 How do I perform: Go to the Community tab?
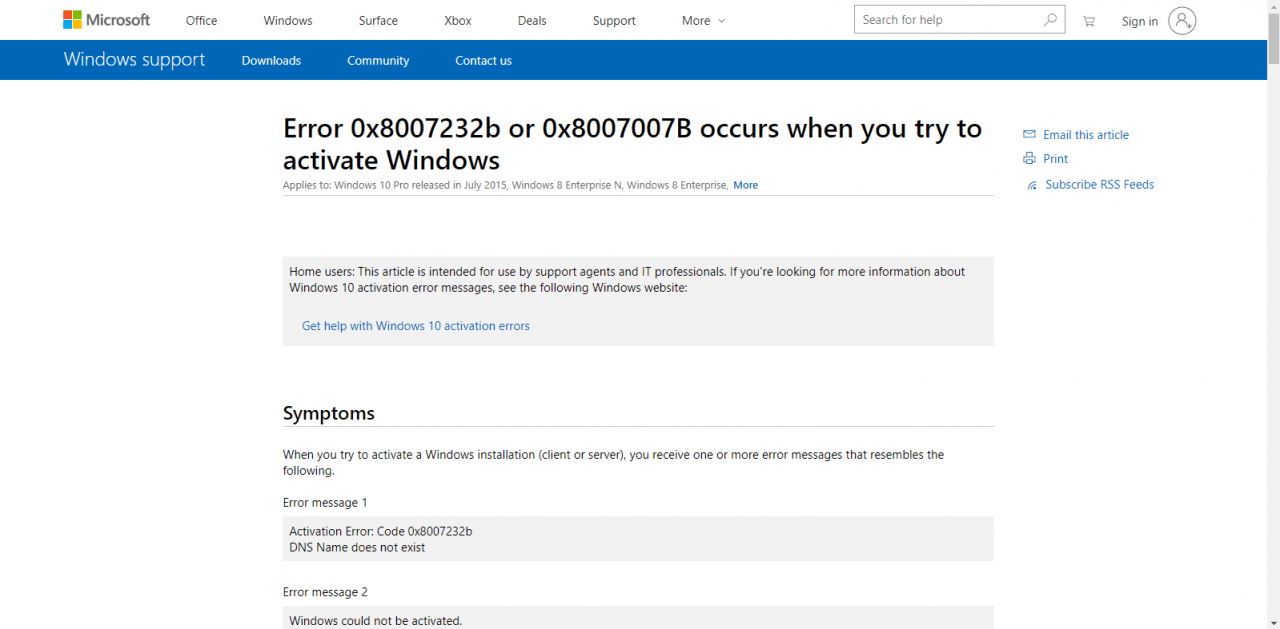click(x=378, y=60)
